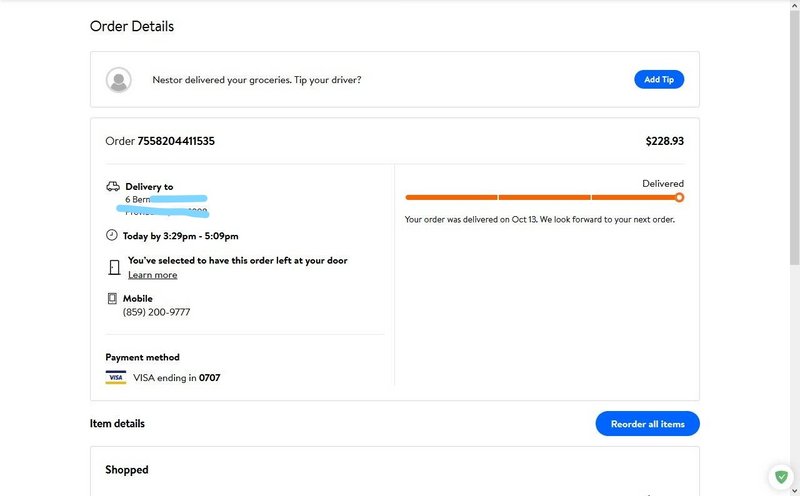
Task: Click the door icon for drop-off
Action: [114, 267]
